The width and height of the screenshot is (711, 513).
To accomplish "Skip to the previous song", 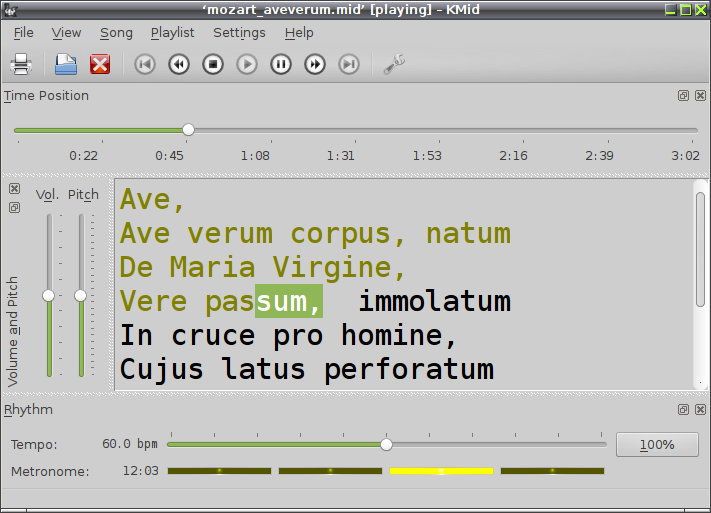I will click(145, 64).
